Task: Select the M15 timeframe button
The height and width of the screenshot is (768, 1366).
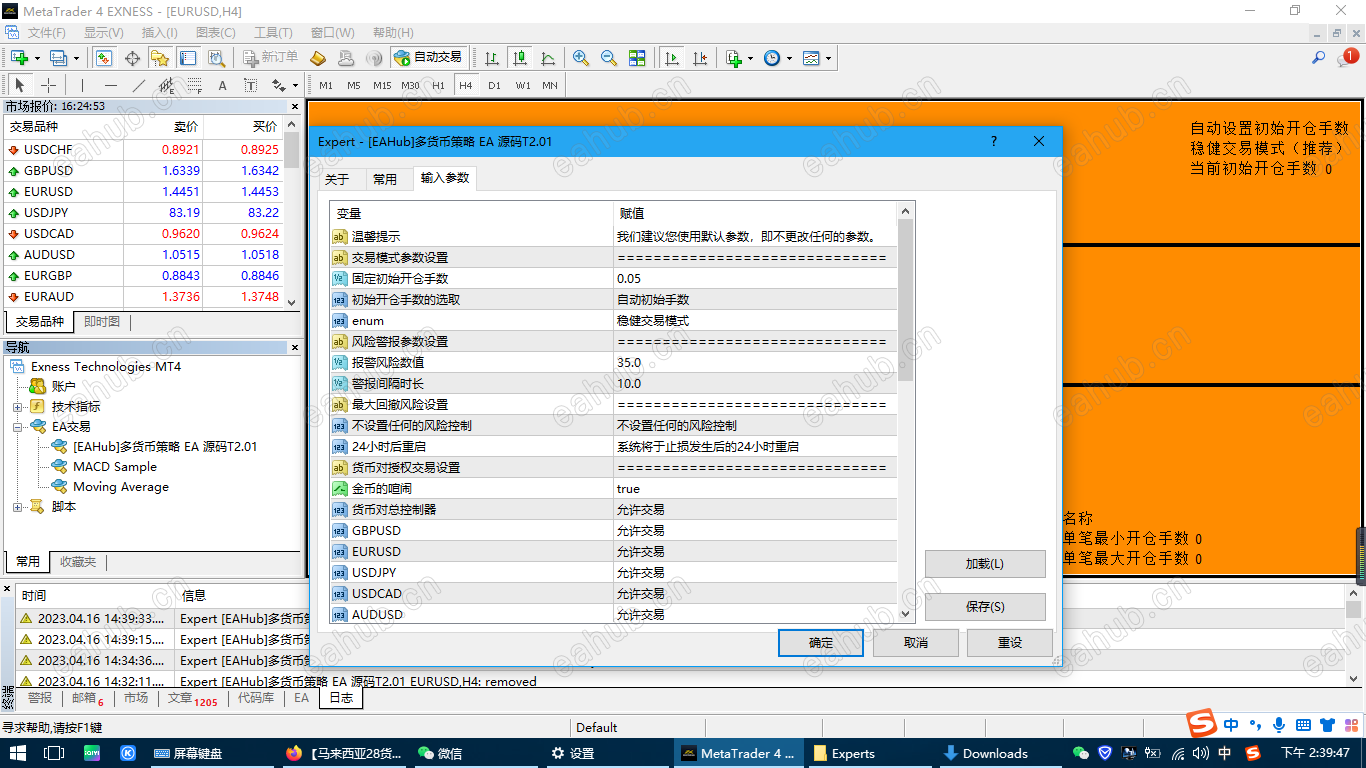Action: pyautogui.click(x=382, y=85)
